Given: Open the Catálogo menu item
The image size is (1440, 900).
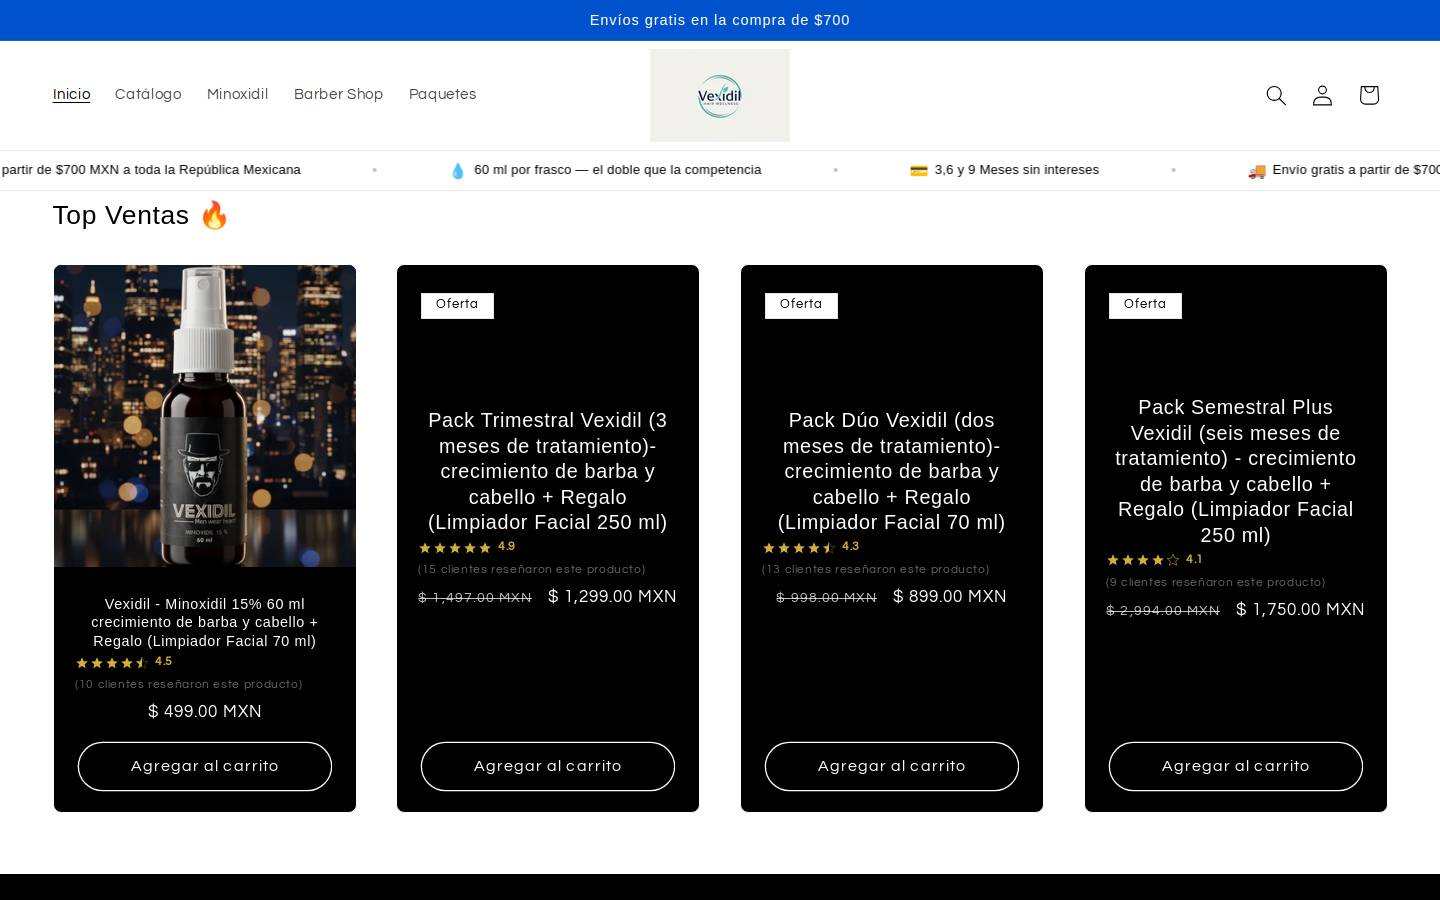Looking at the screenshot, I should point(148,94).
